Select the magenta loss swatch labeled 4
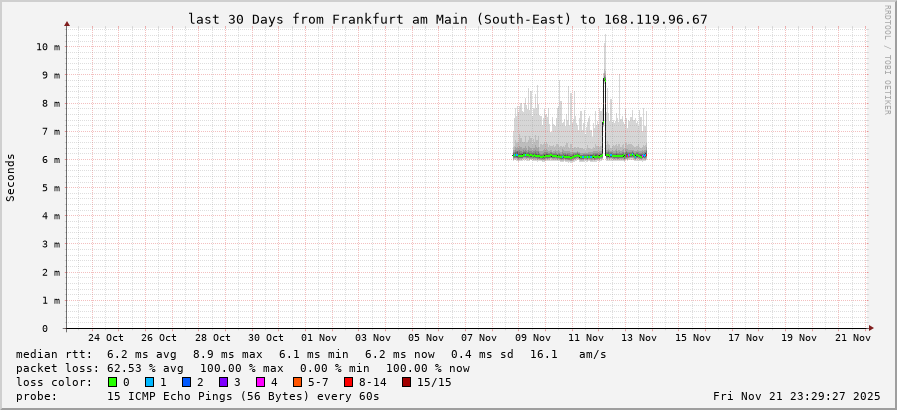Screen dimensions: 897x410 261,382
